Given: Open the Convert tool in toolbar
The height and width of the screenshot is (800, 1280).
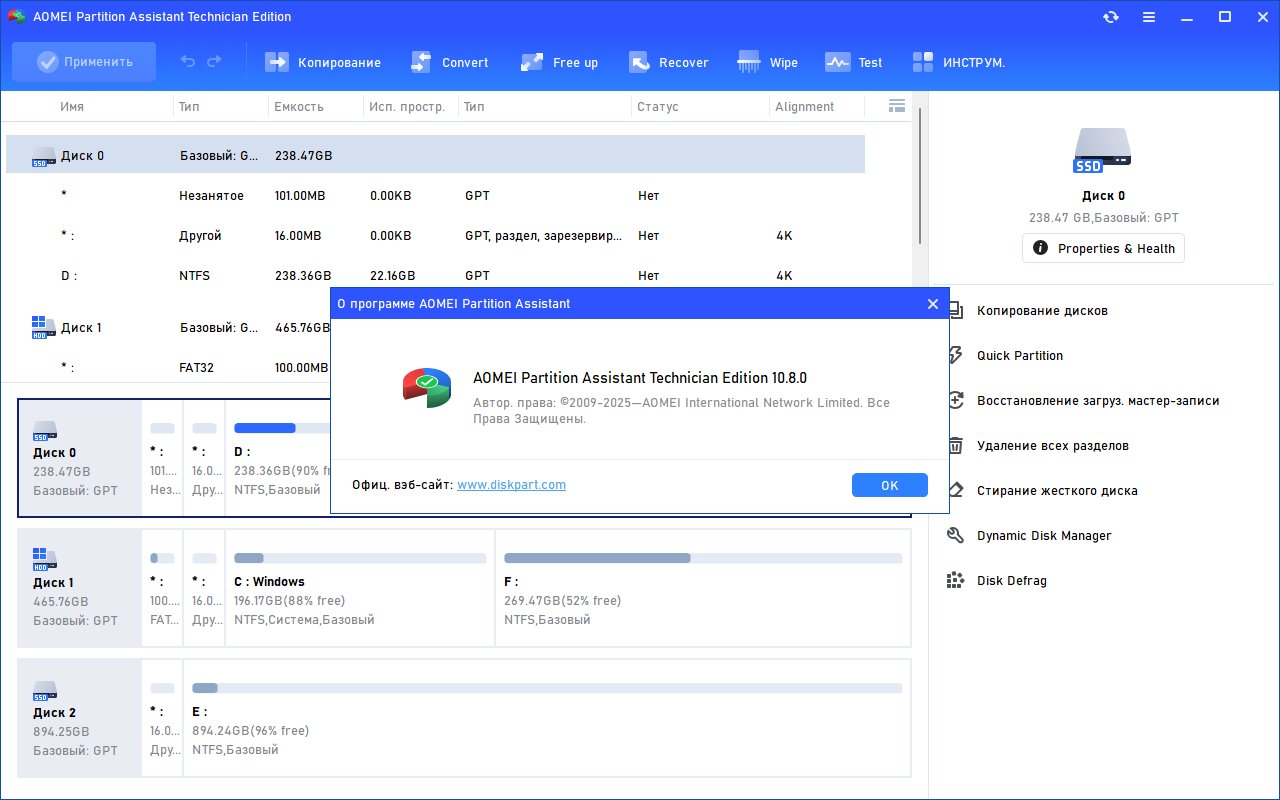Looking at the screenshot, I should [x=450, y=62].
